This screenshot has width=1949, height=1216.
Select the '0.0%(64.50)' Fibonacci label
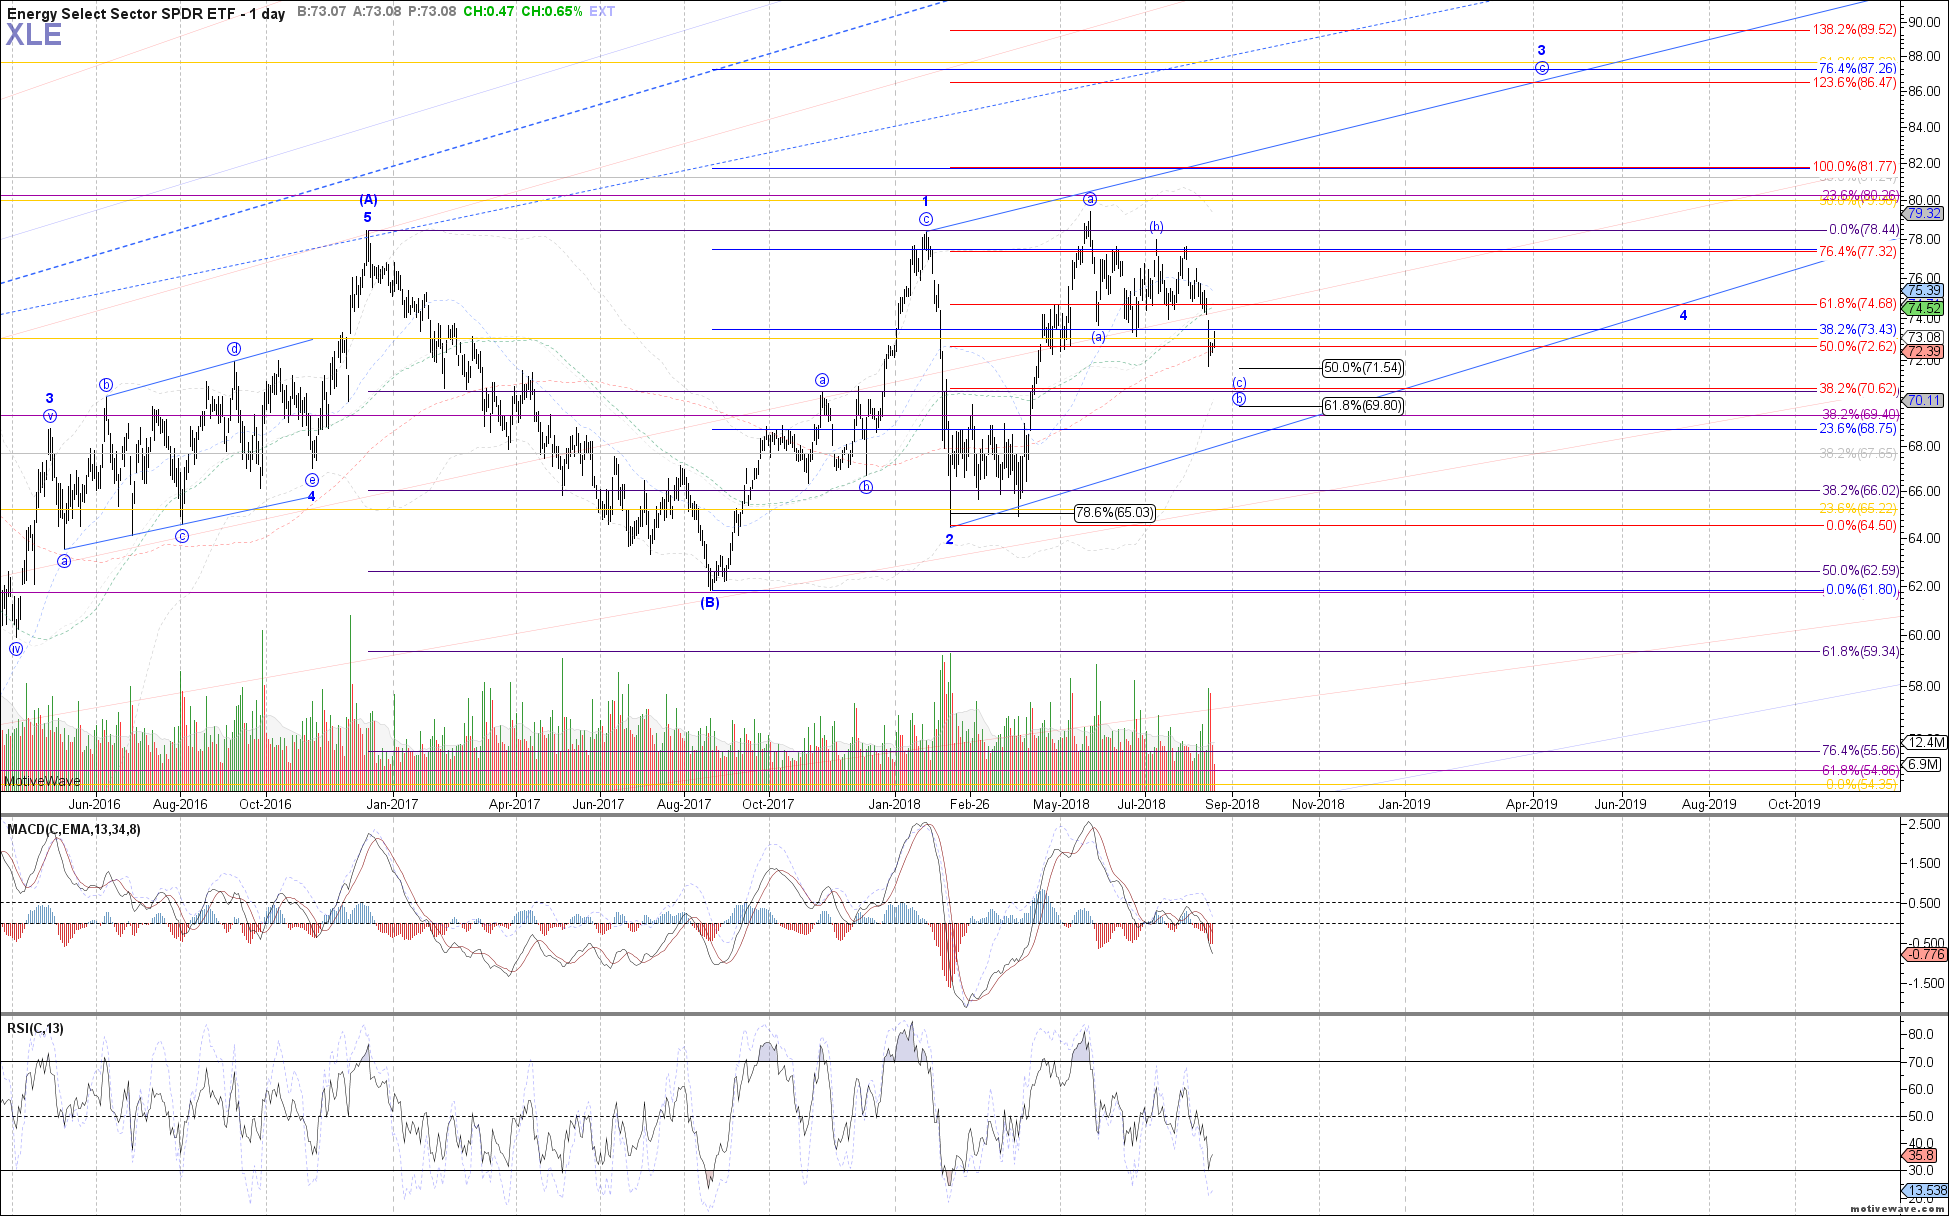click(x=1861, y=525)
